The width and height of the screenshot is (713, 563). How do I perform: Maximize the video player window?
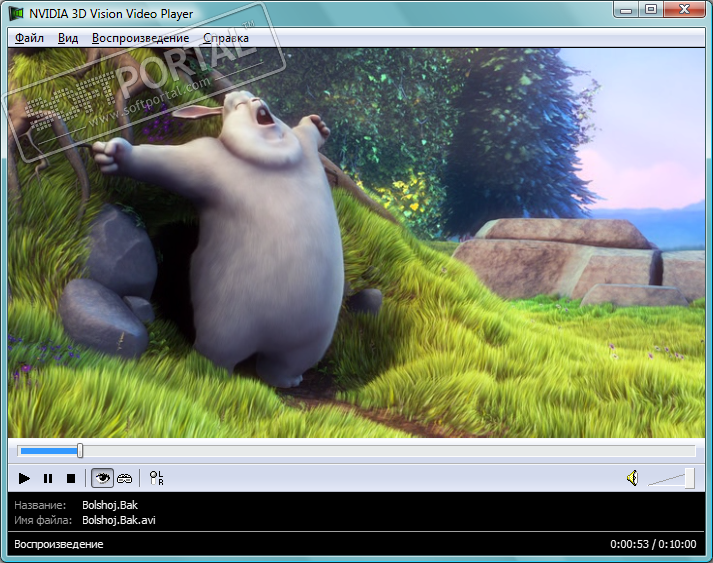[x=651, y=10]
